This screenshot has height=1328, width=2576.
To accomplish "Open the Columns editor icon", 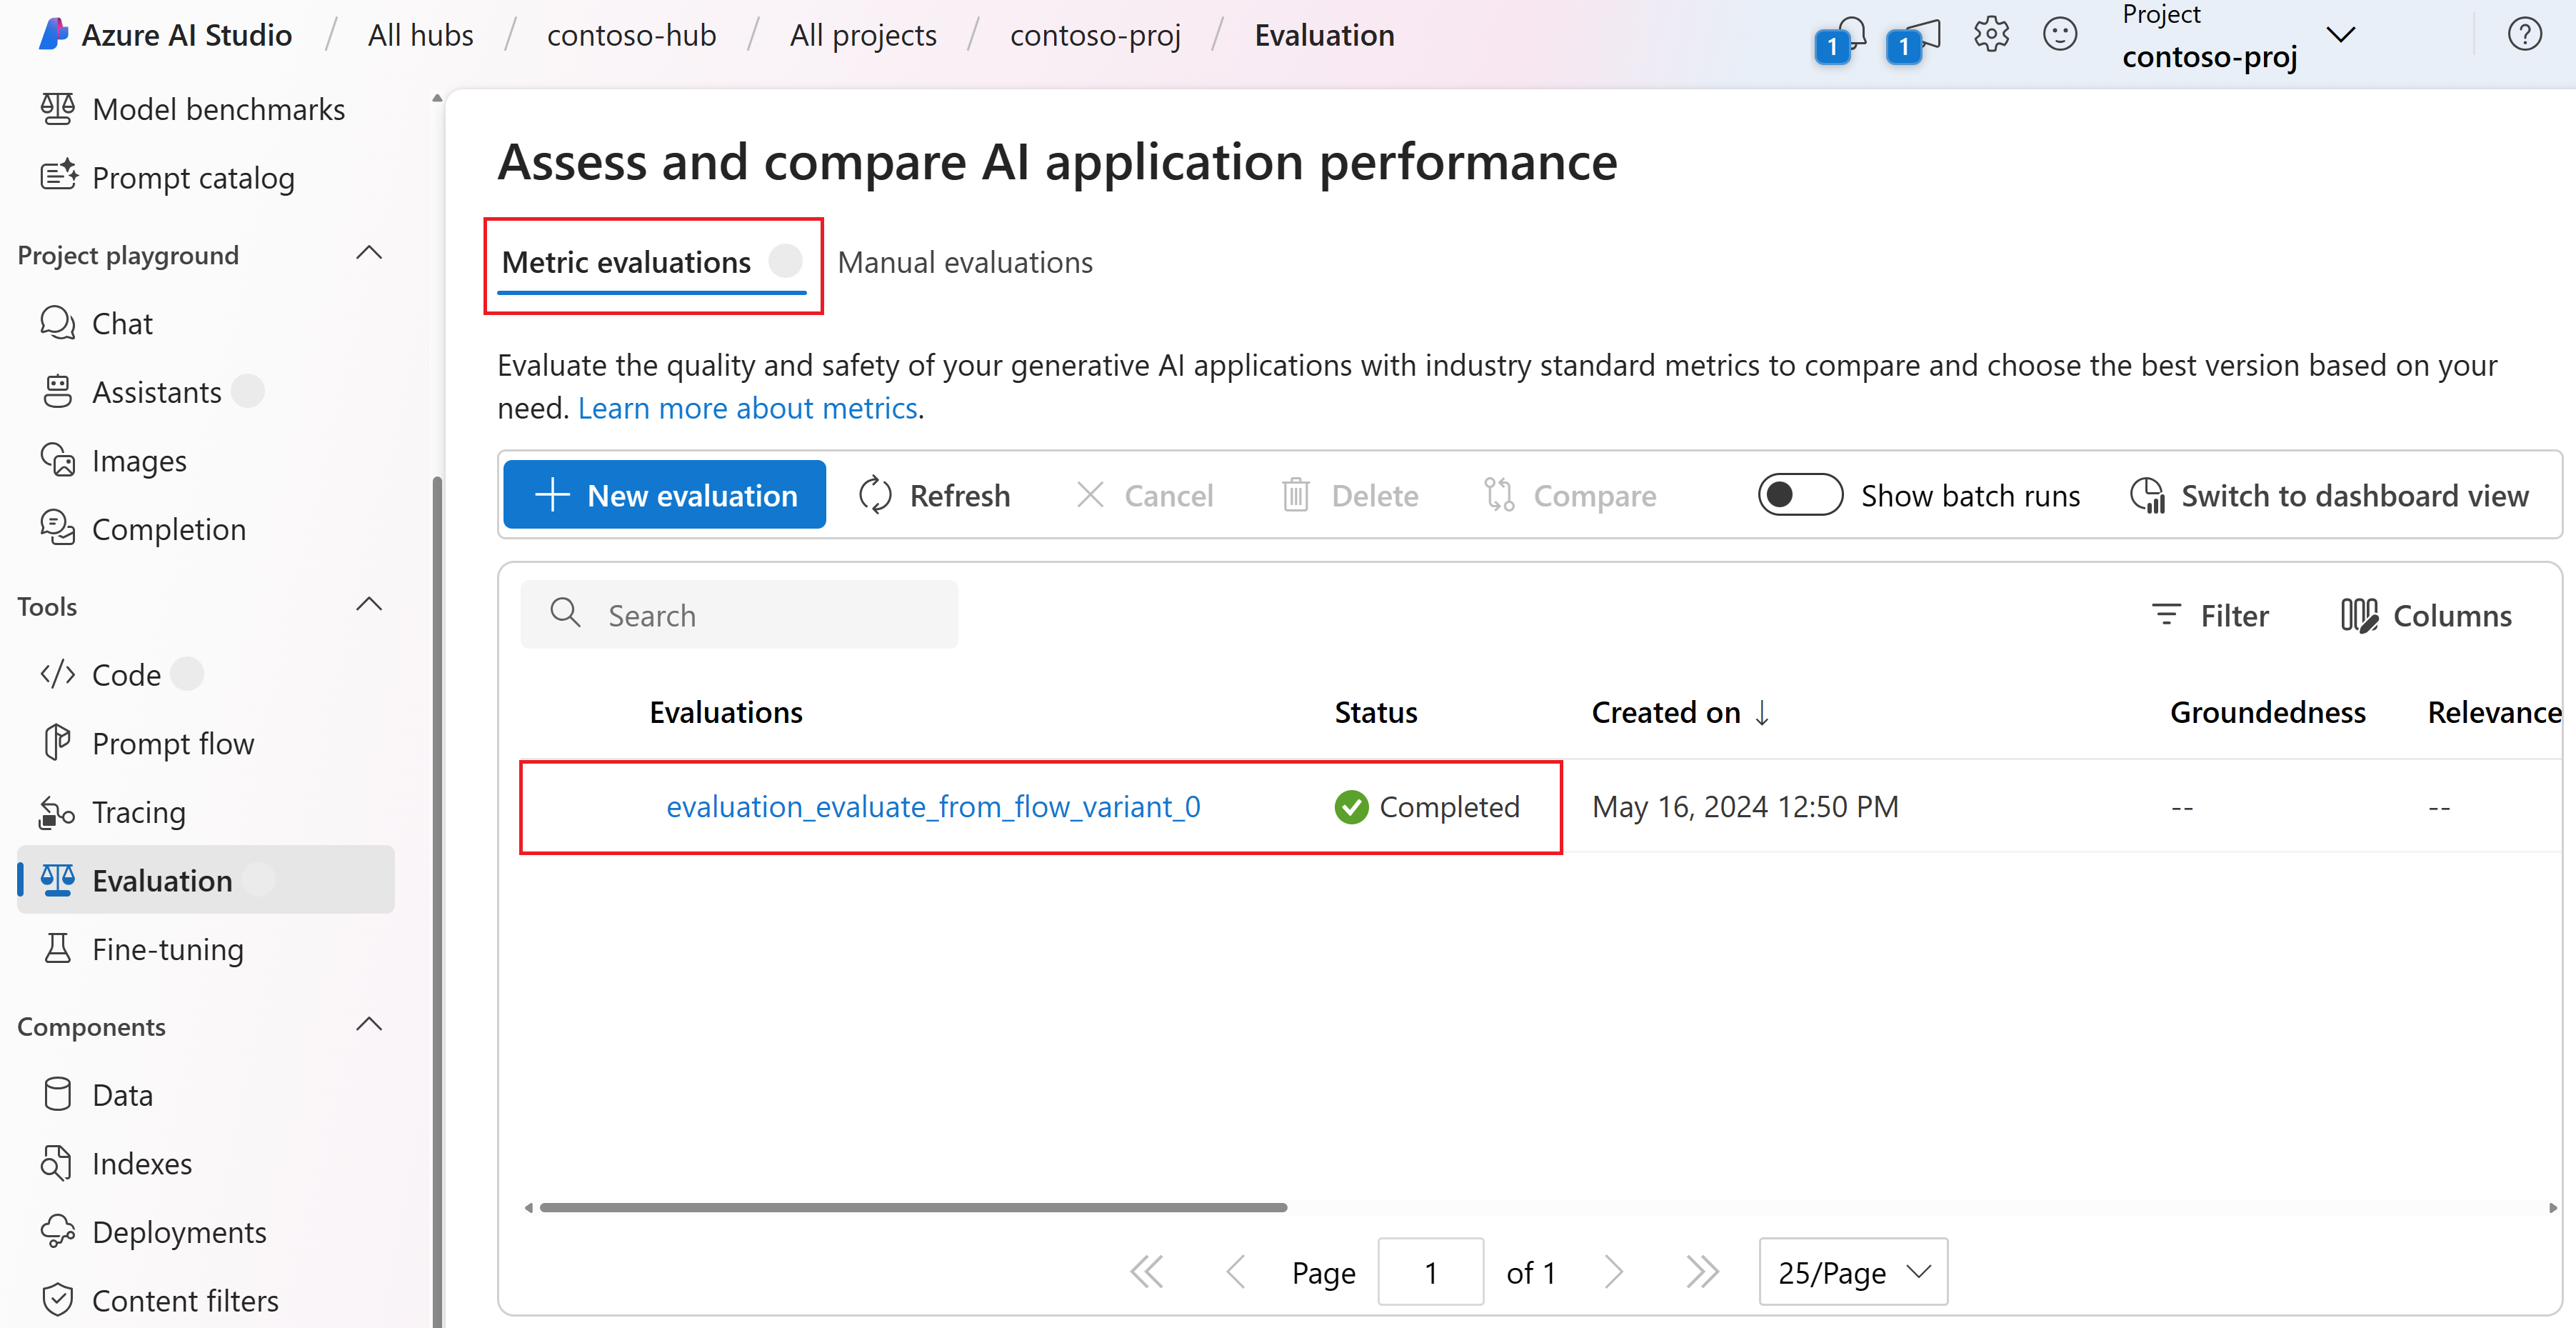I will coord(2359,615).
